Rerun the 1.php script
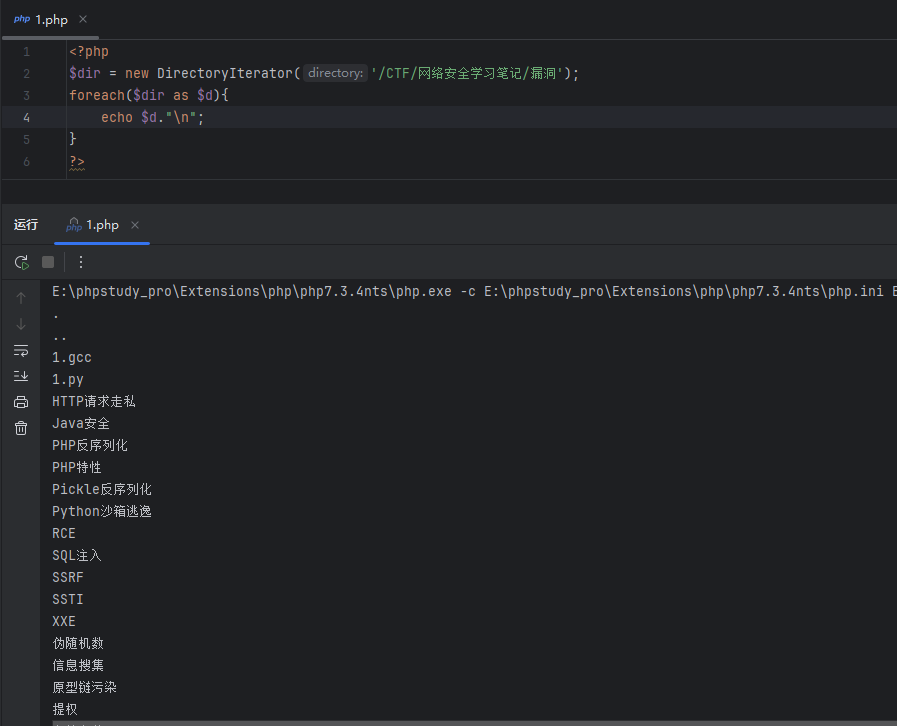 (21, 262)
